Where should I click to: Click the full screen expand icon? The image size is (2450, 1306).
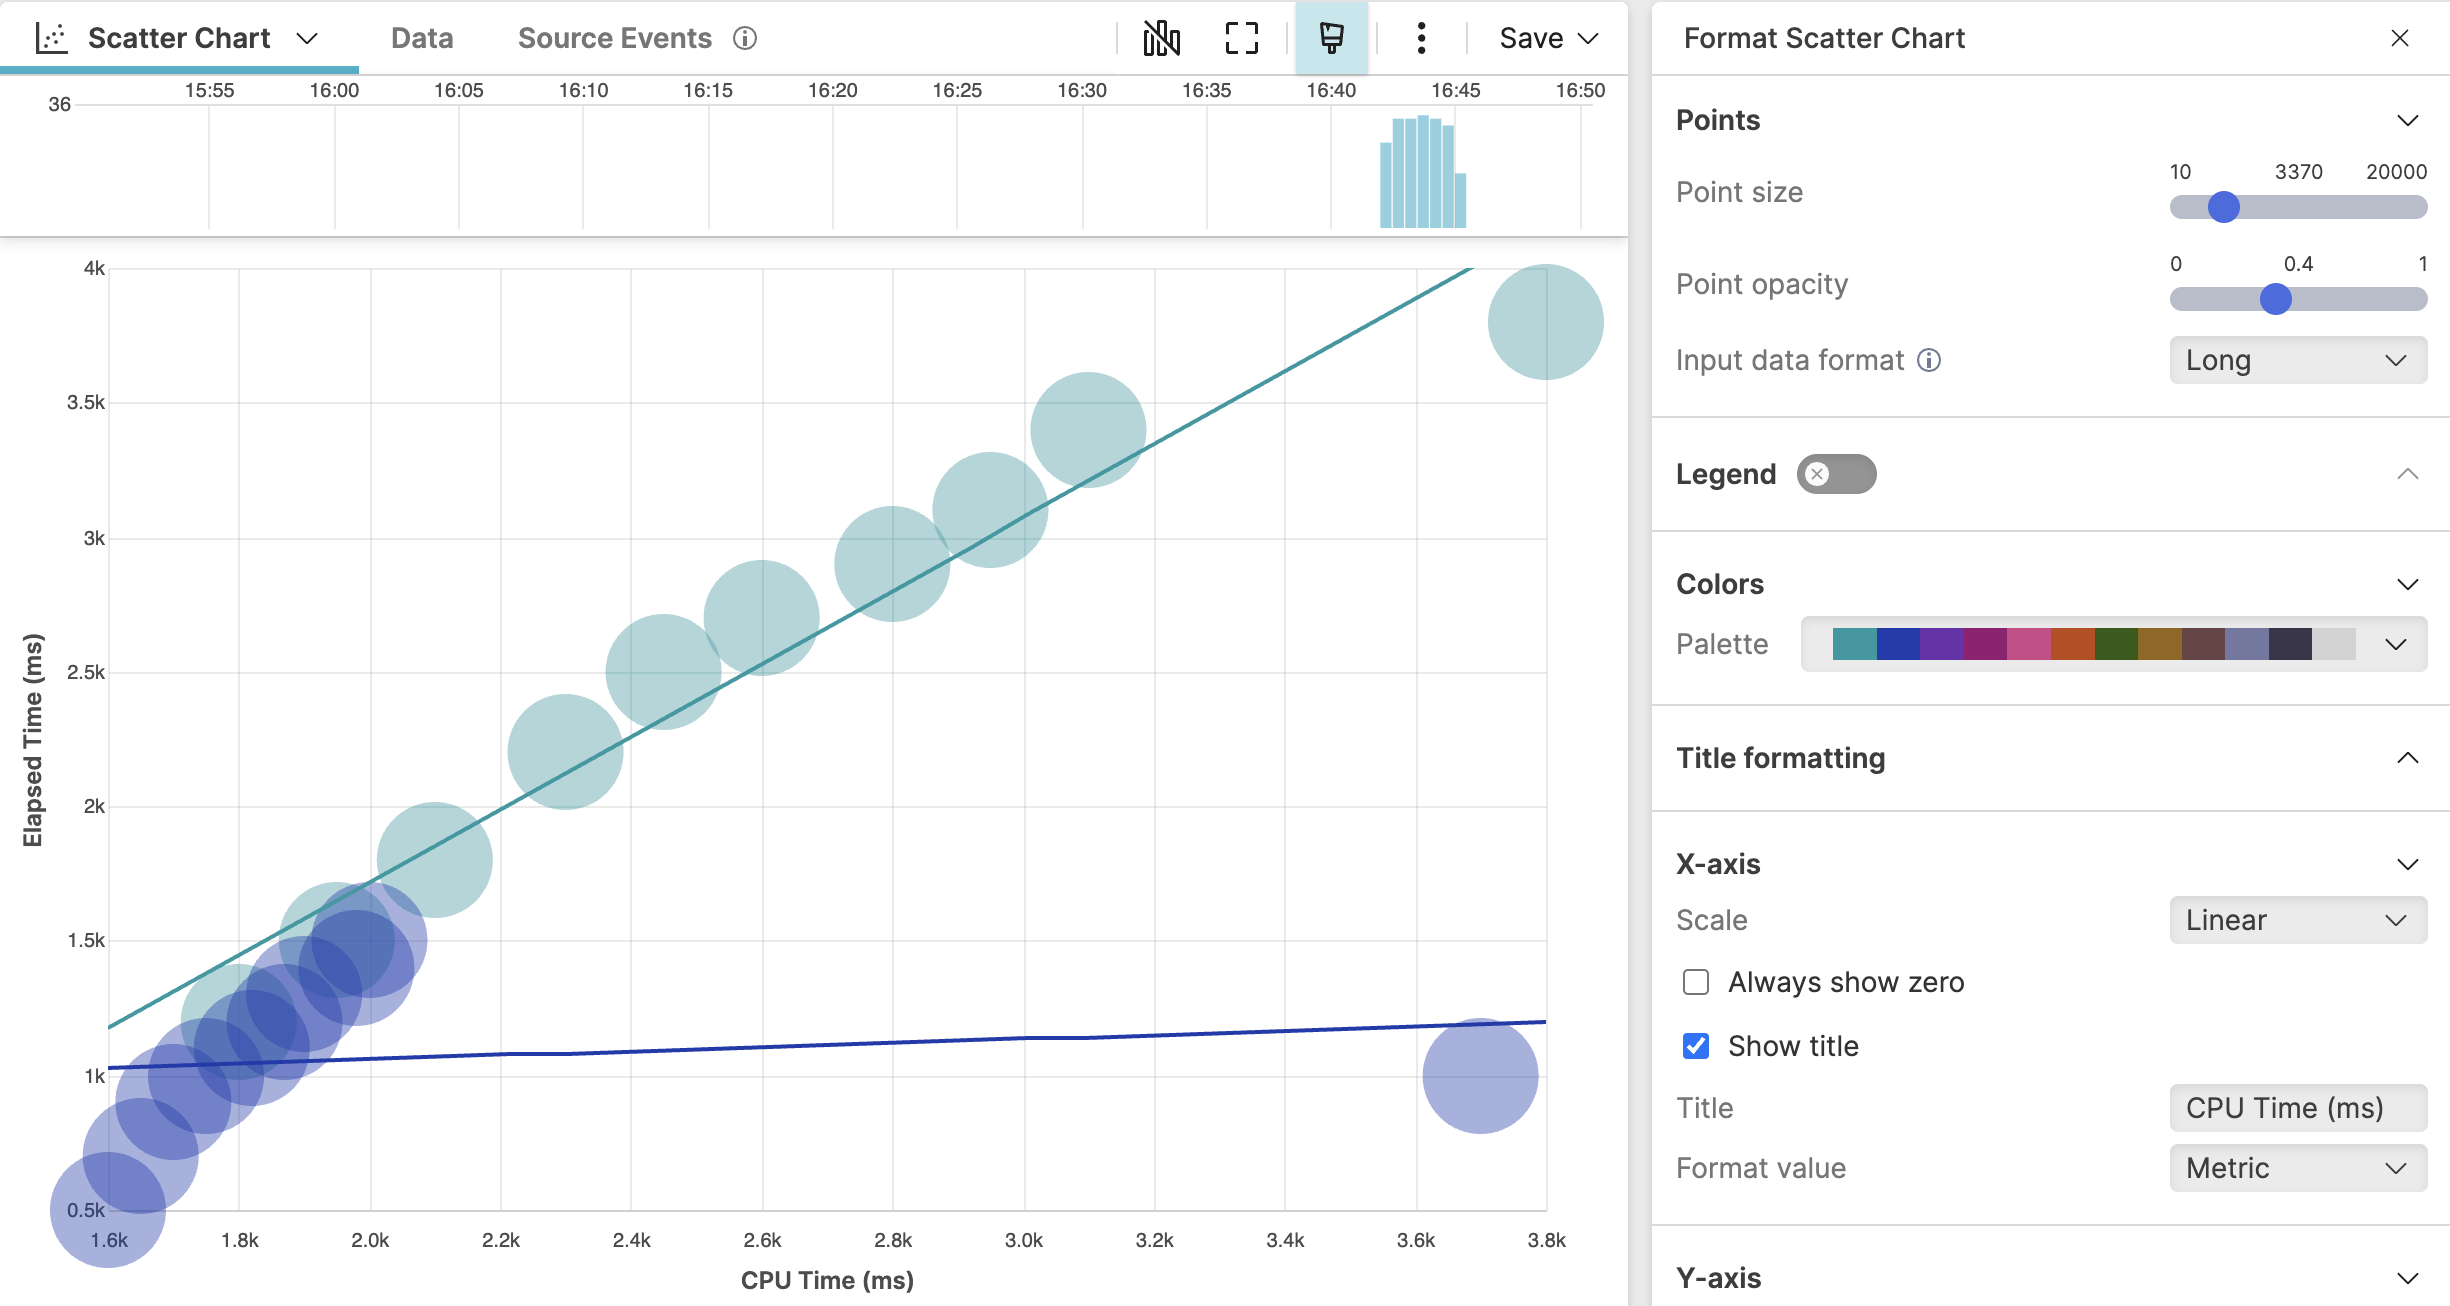[1241, 38]
